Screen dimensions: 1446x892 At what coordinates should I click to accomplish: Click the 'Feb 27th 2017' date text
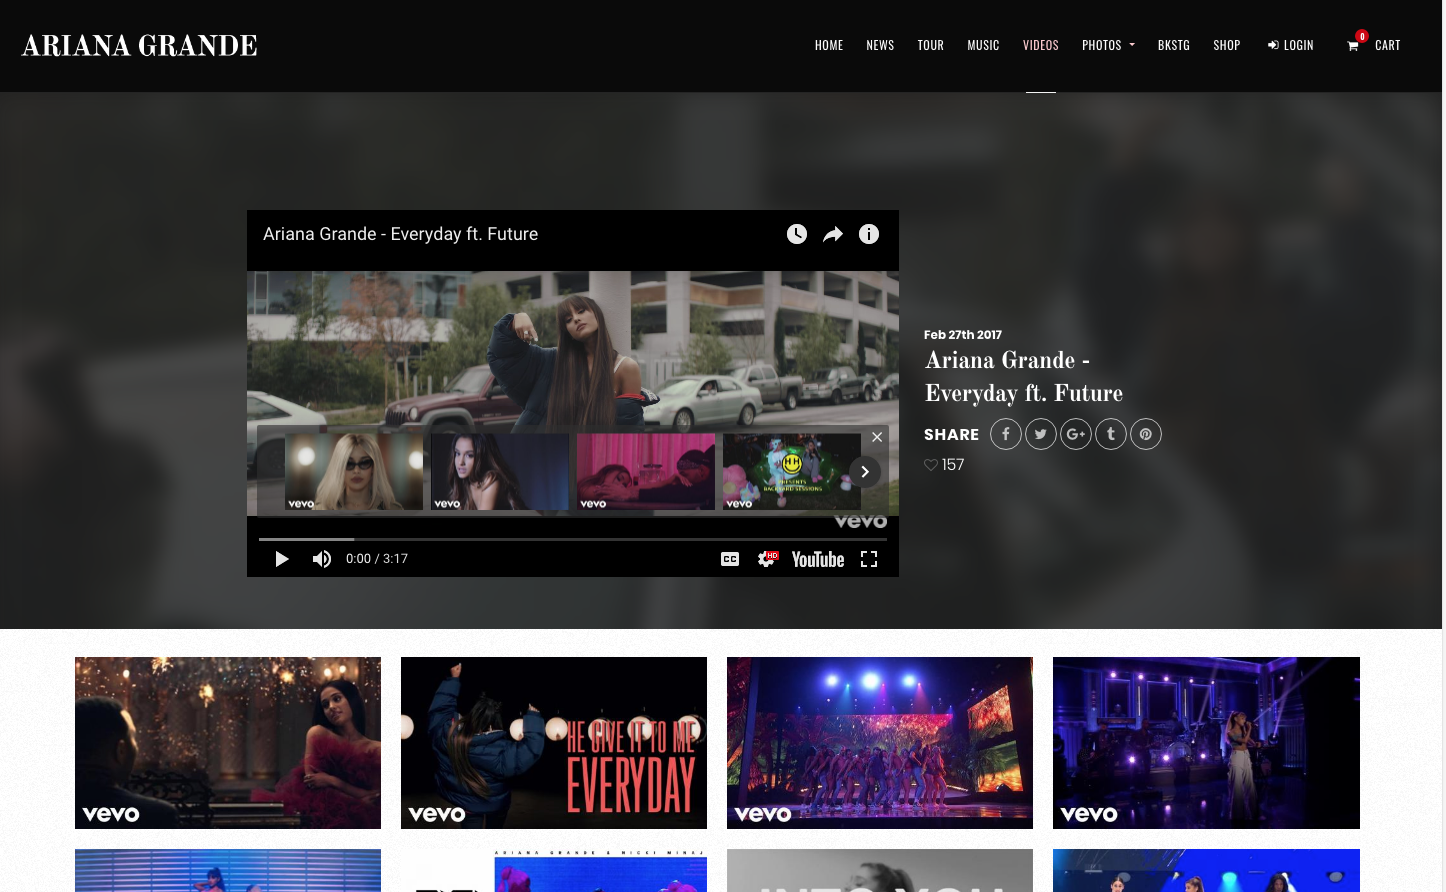963,335
